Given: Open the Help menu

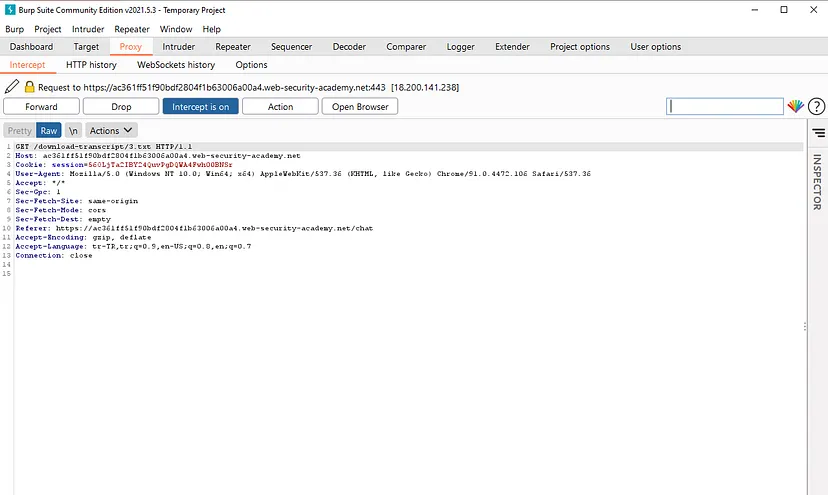Looking at the screenshot, I should (211, 29).
